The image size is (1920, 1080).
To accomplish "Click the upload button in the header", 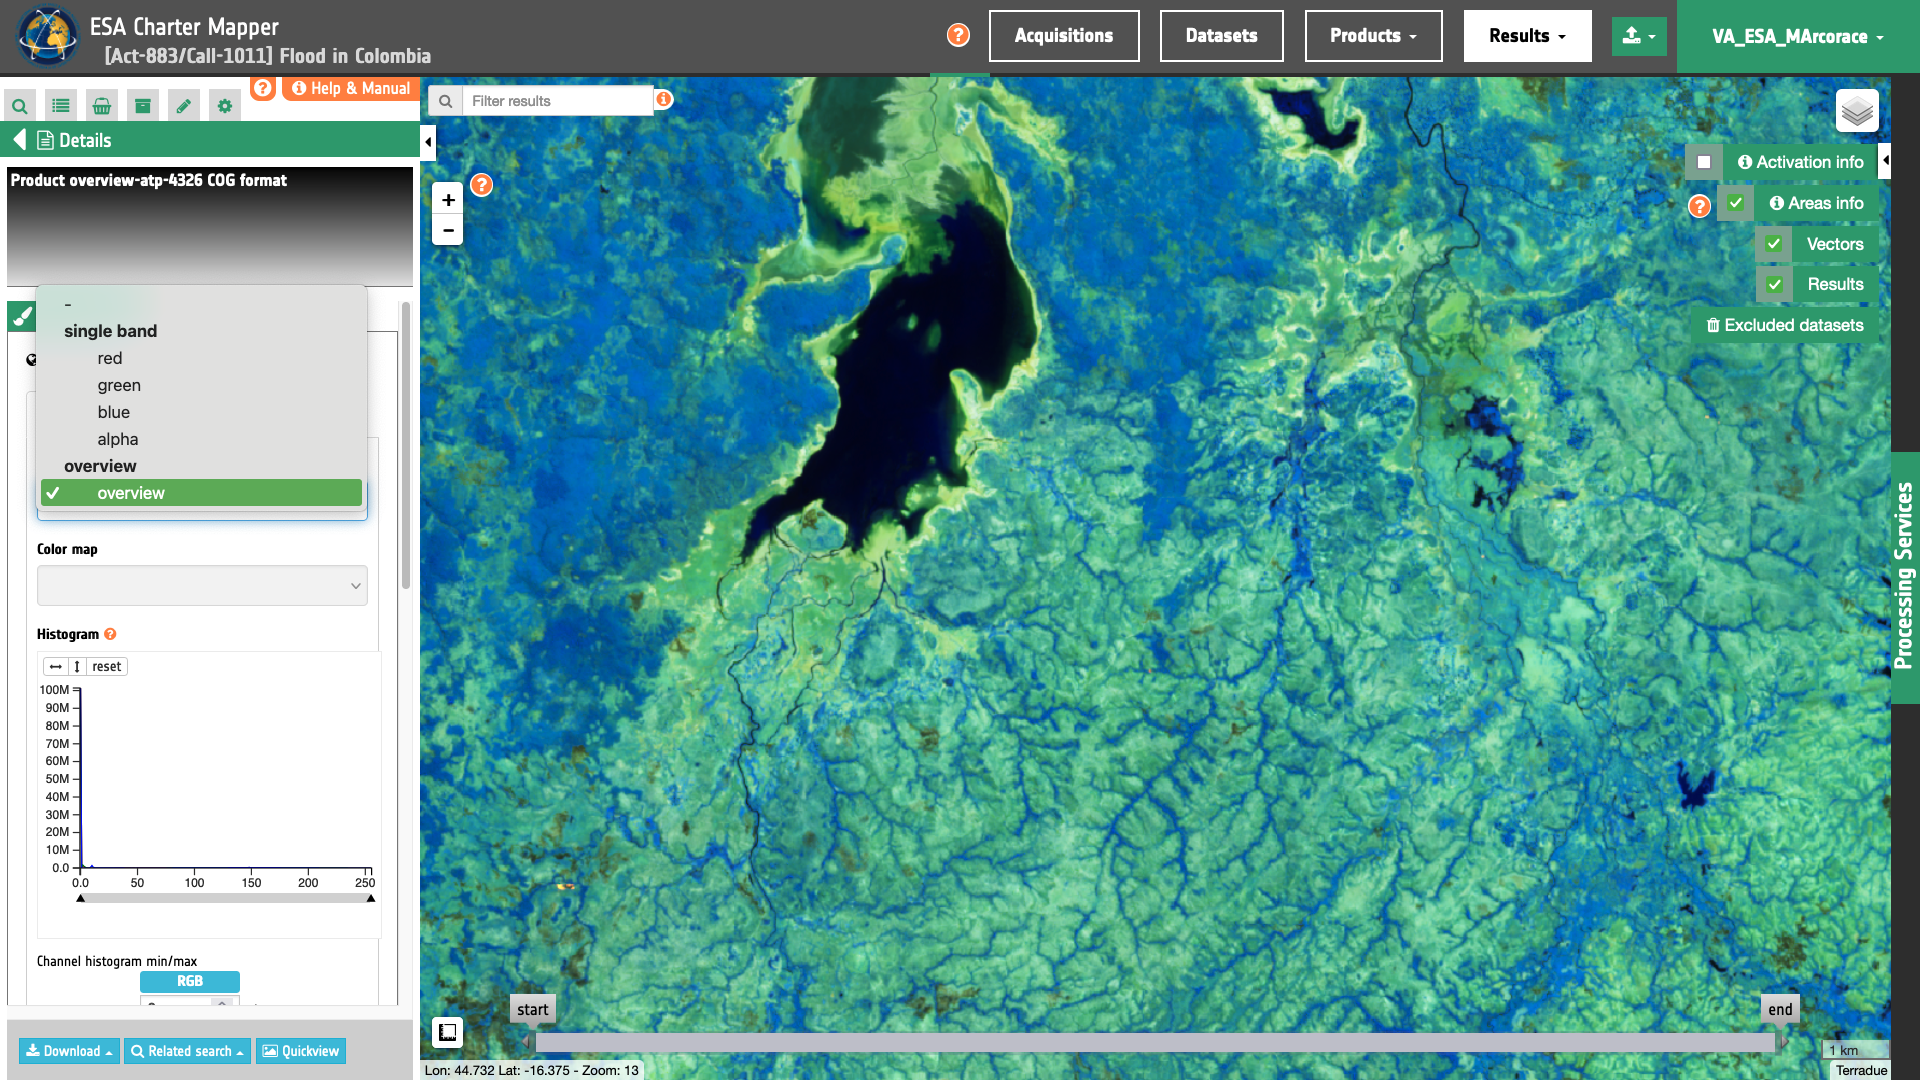I will coord(1639,36).
